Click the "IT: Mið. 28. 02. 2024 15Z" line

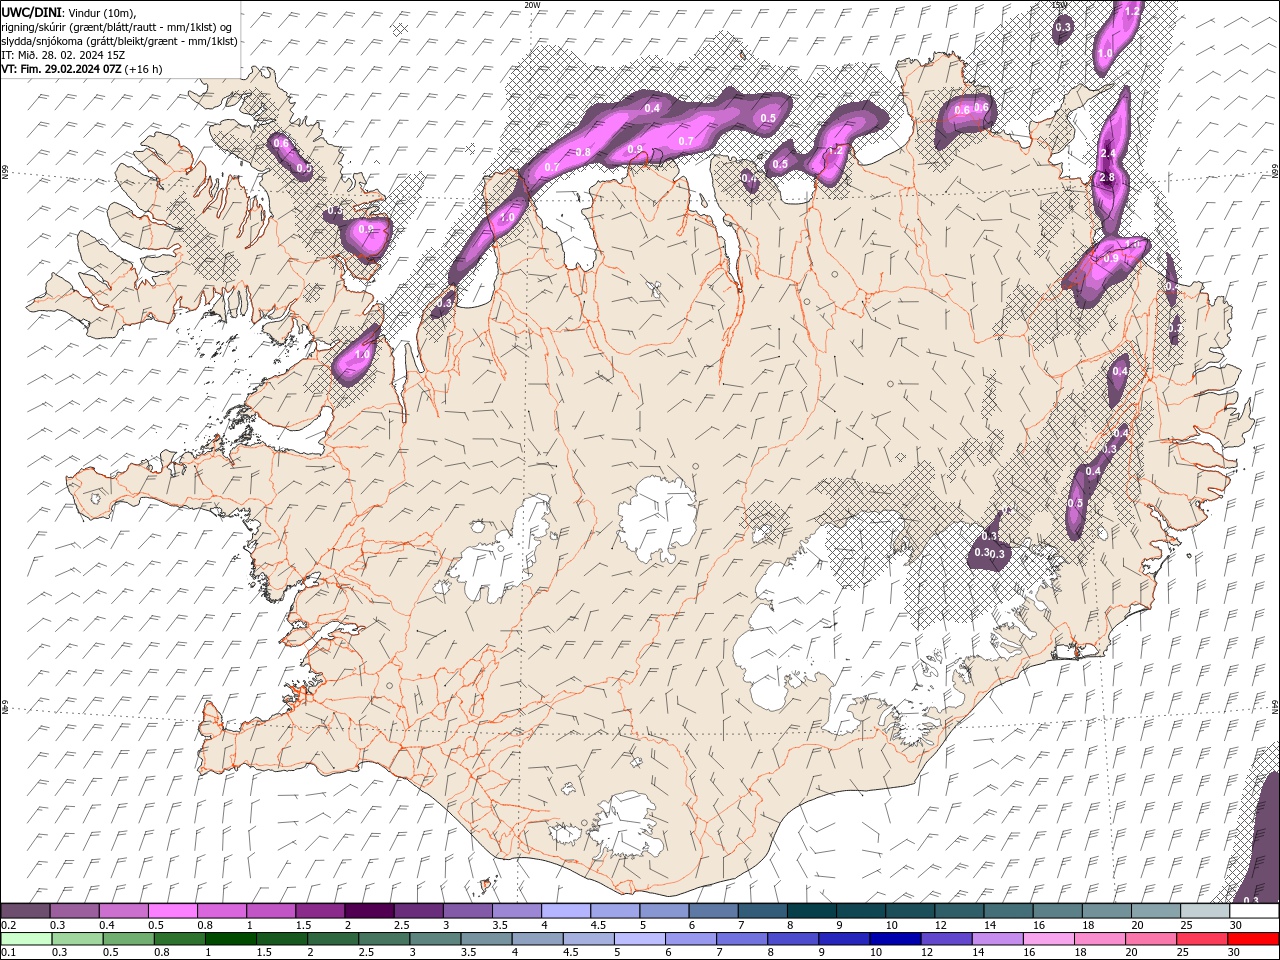pyautogui.click(x=63, y=55)
